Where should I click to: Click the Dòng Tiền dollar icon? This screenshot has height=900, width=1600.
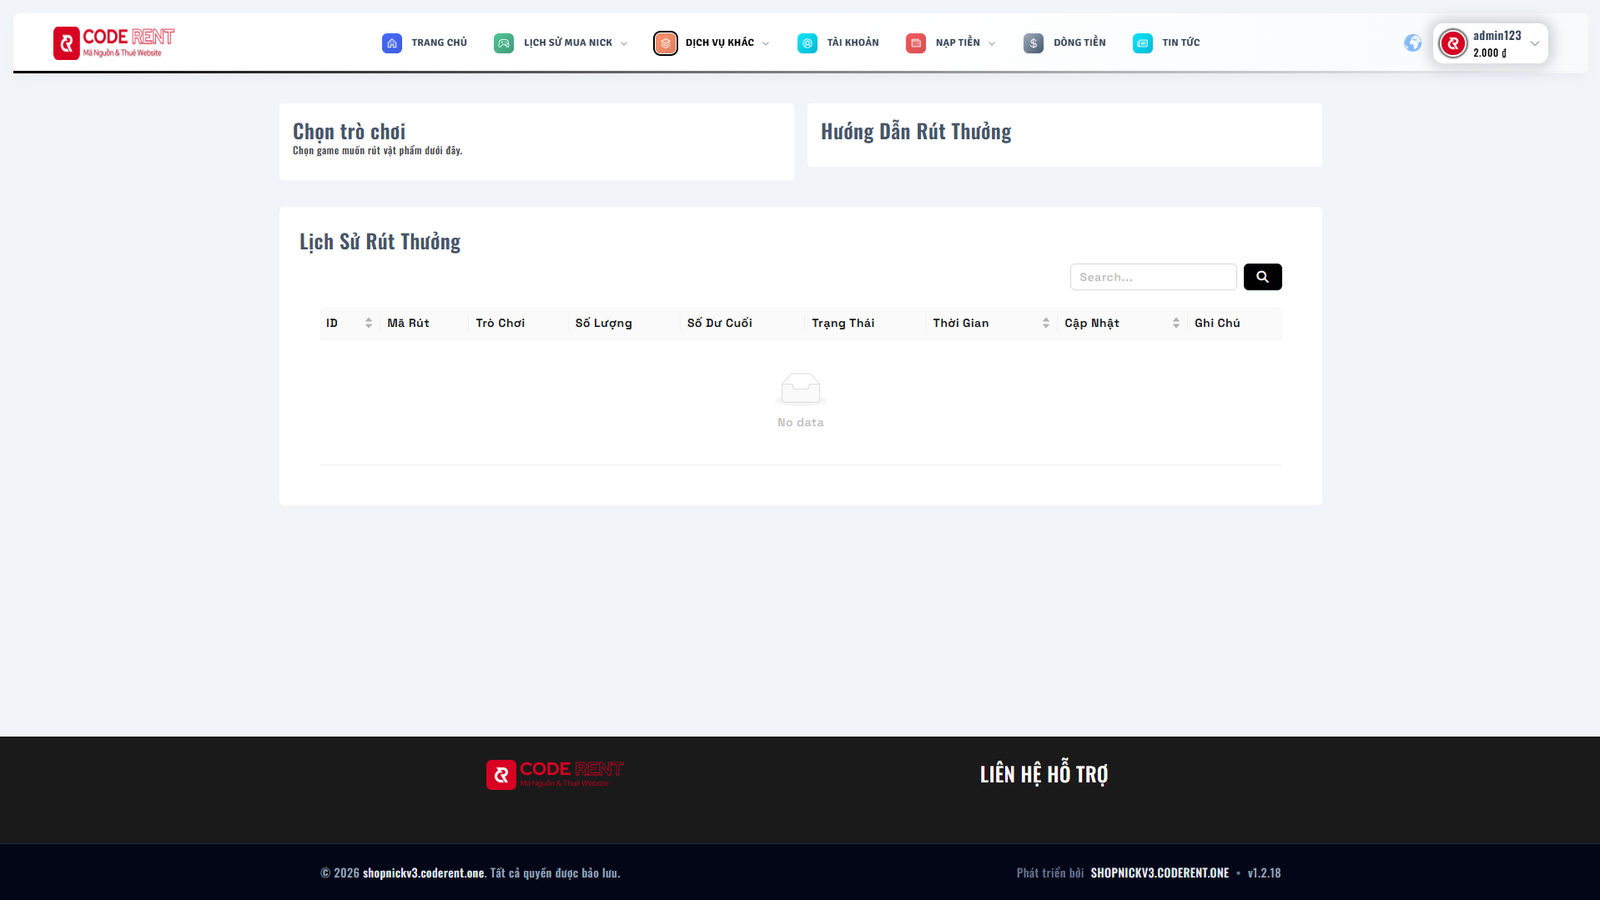pos(1032,42)
